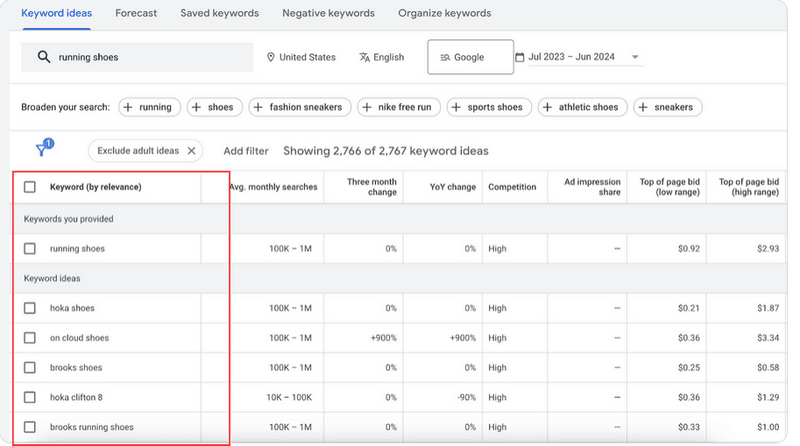Open the Negative keywords tab
800x446 pixels.
pyautogui.click(x=329, y=13)
